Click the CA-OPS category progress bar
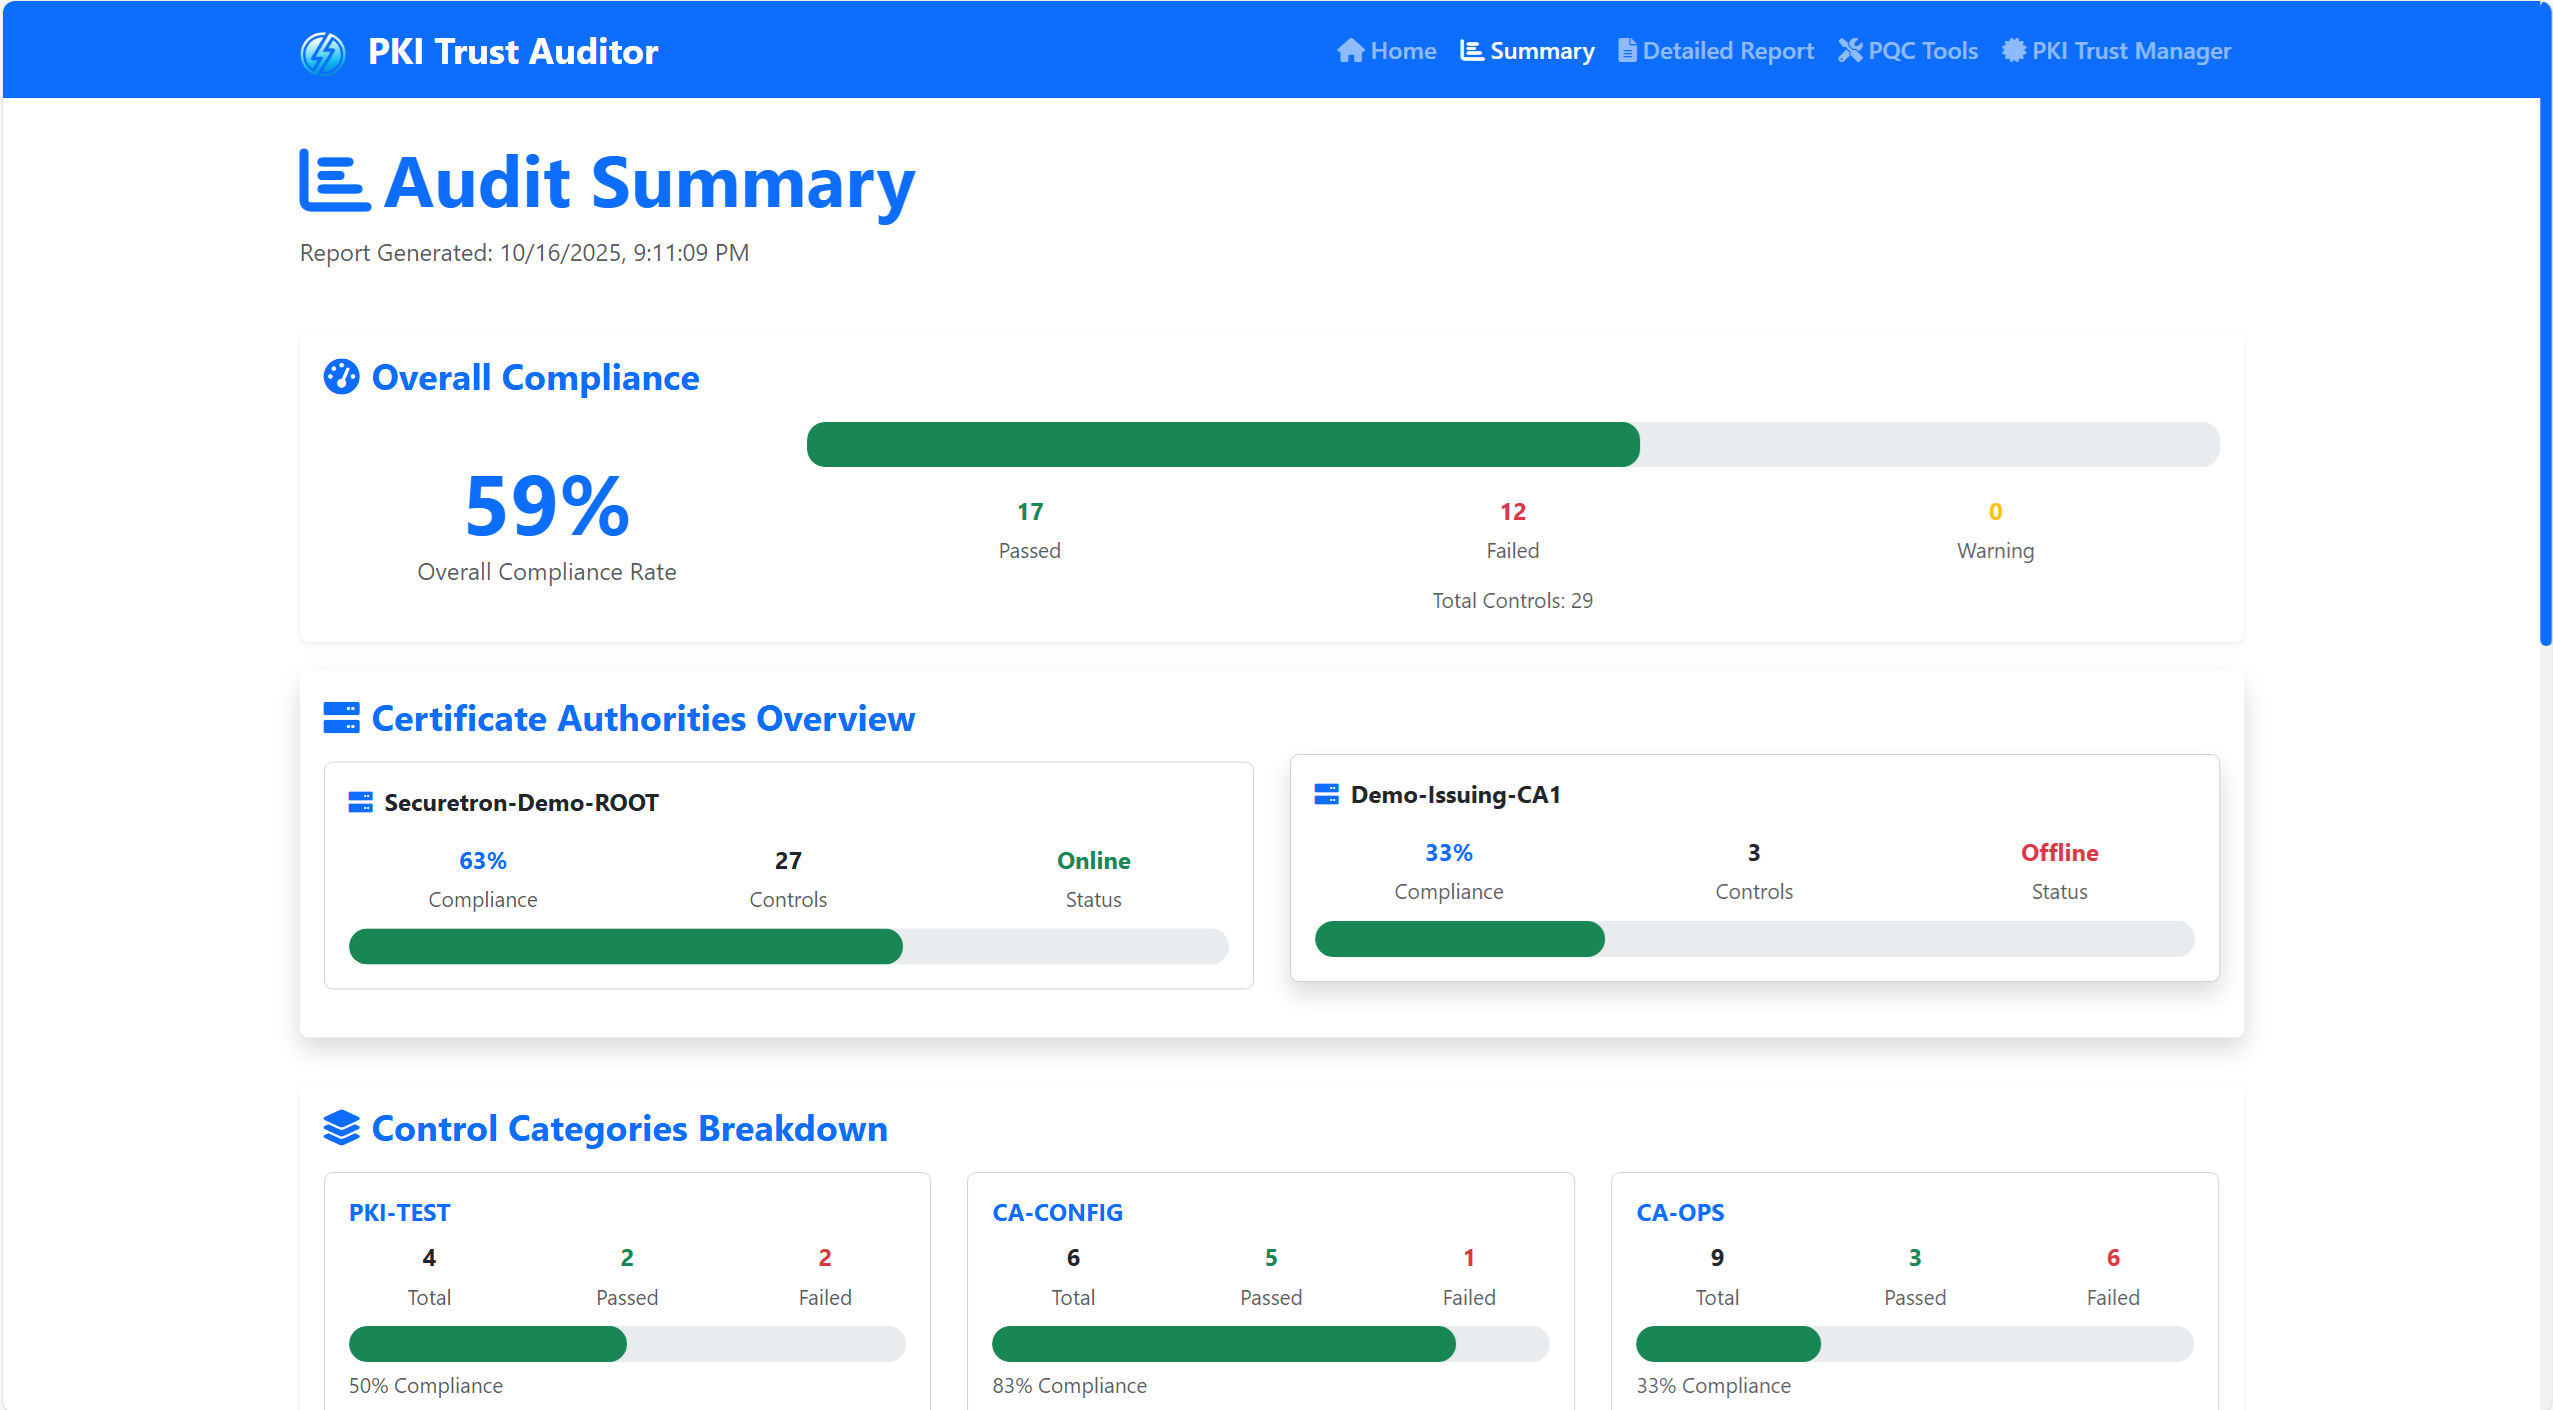The height and width of the screenshot is (1410, 2553). click(x=1914, y=1344)
